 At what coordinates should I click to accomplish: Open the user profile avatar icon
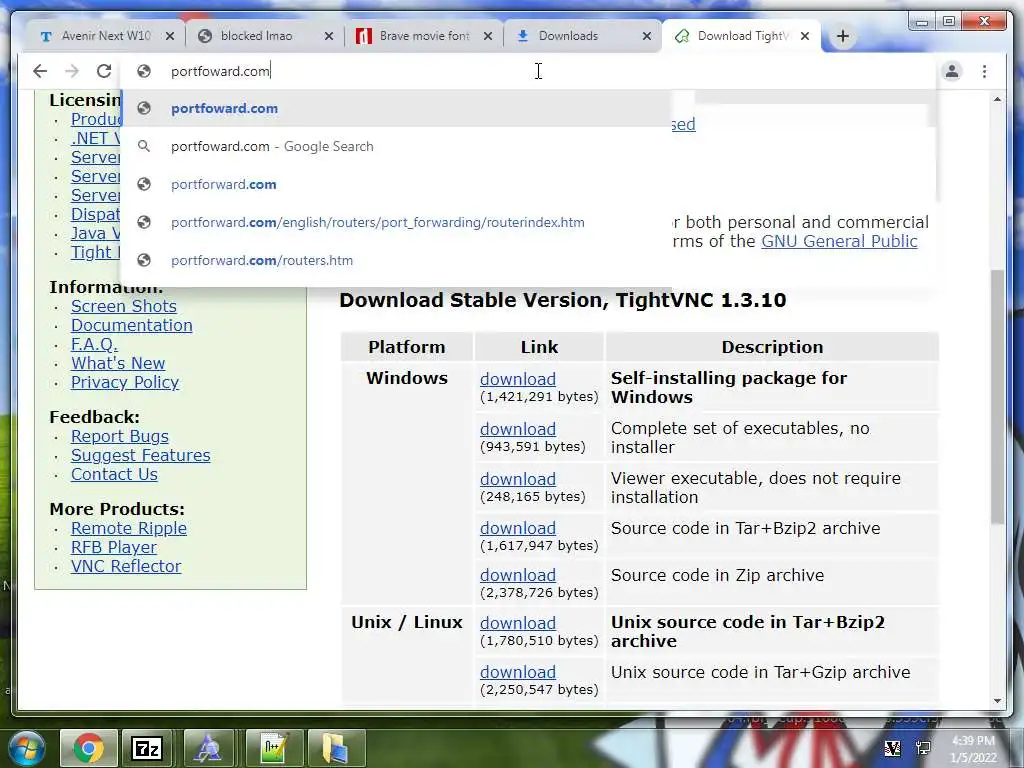click(x=952, y=71)
